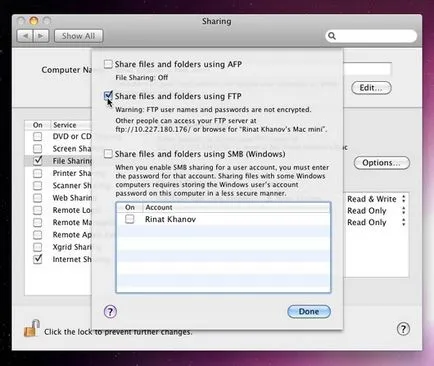Click the Service column header
Screen dimensions: 434x366
coord(71,125)
